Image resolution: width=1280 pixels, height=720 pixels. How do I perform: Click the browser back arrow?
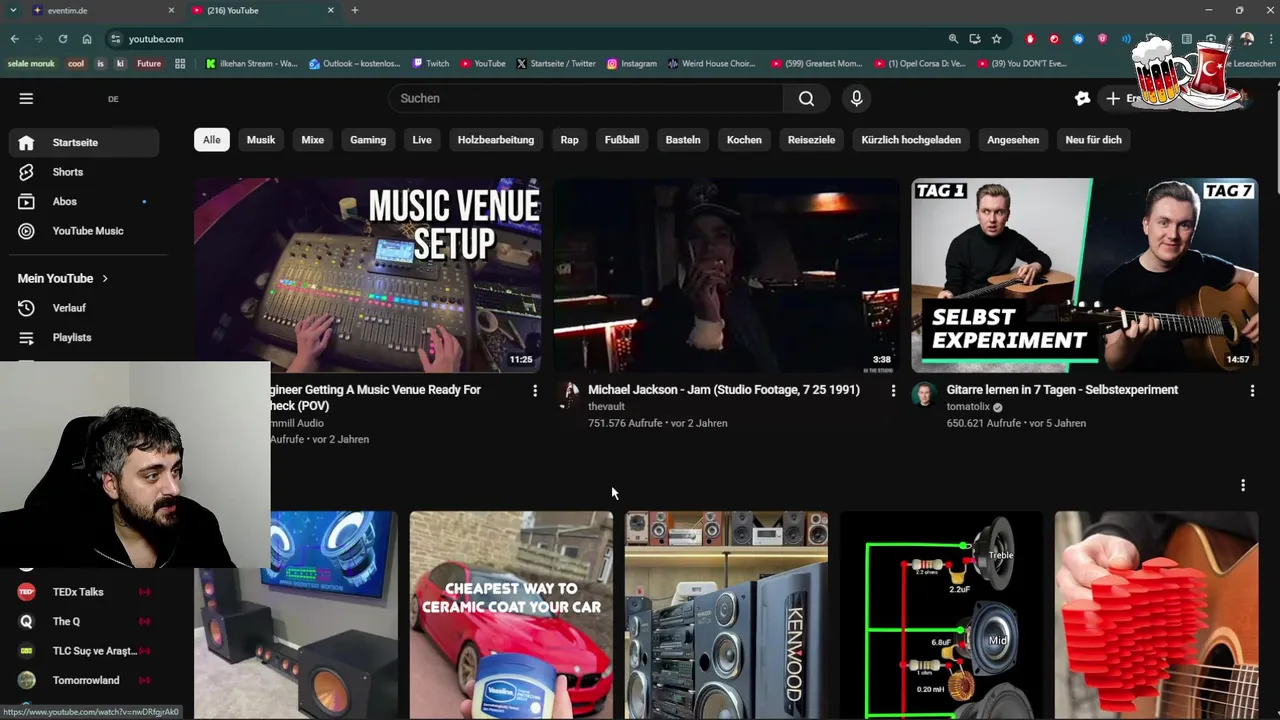click(x=14, y=39)
